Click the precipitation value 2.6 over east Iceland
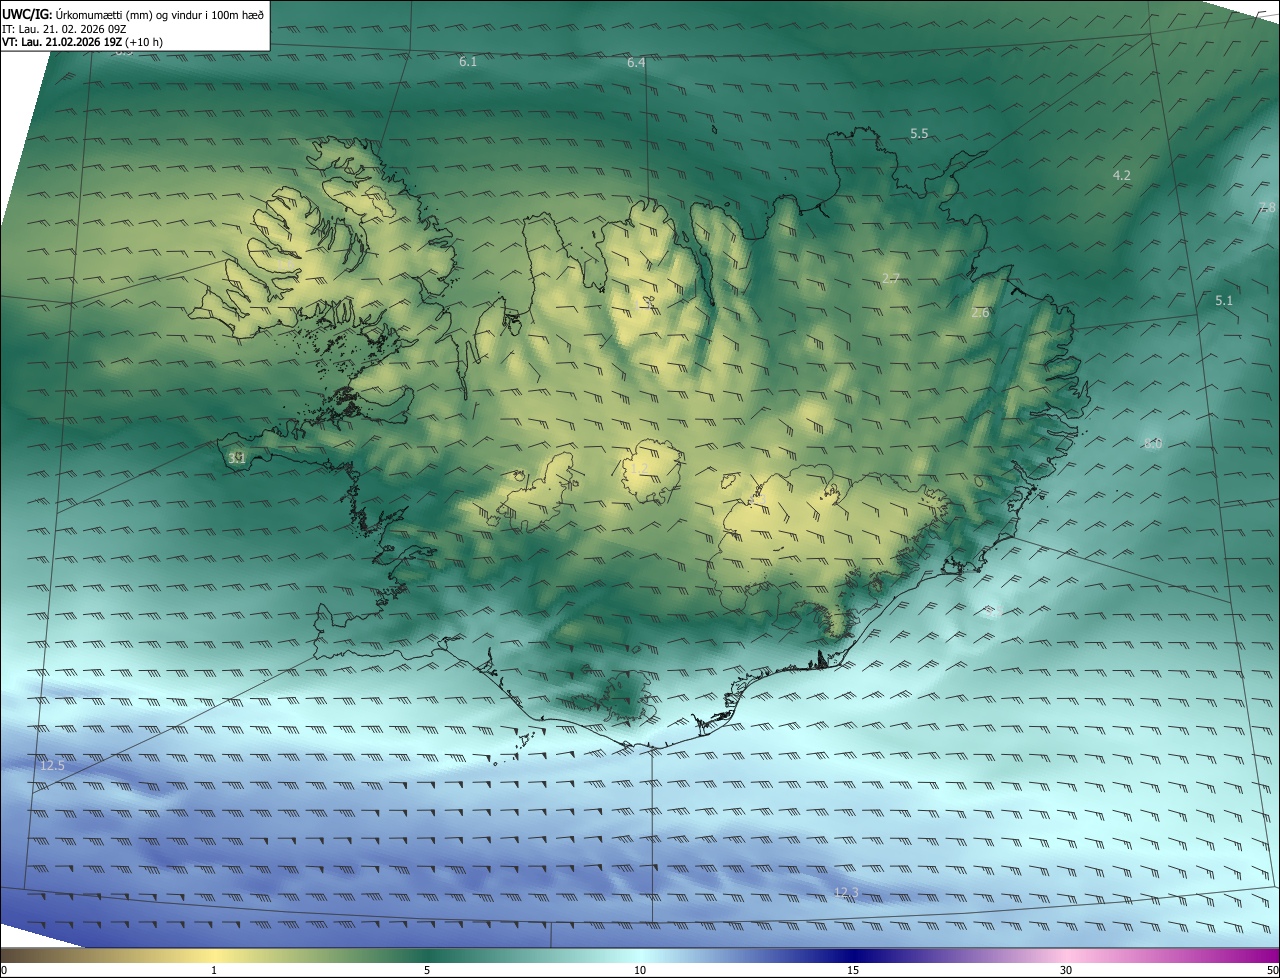This screenshot has height=978, width=1280. pos(980,313)
